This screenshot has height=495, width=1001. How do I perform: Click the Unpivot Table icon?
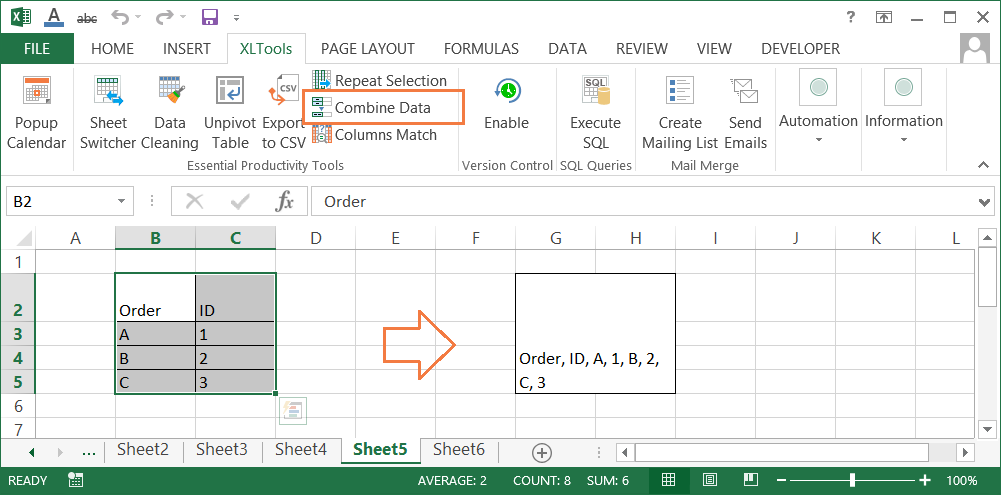(231, 112)
